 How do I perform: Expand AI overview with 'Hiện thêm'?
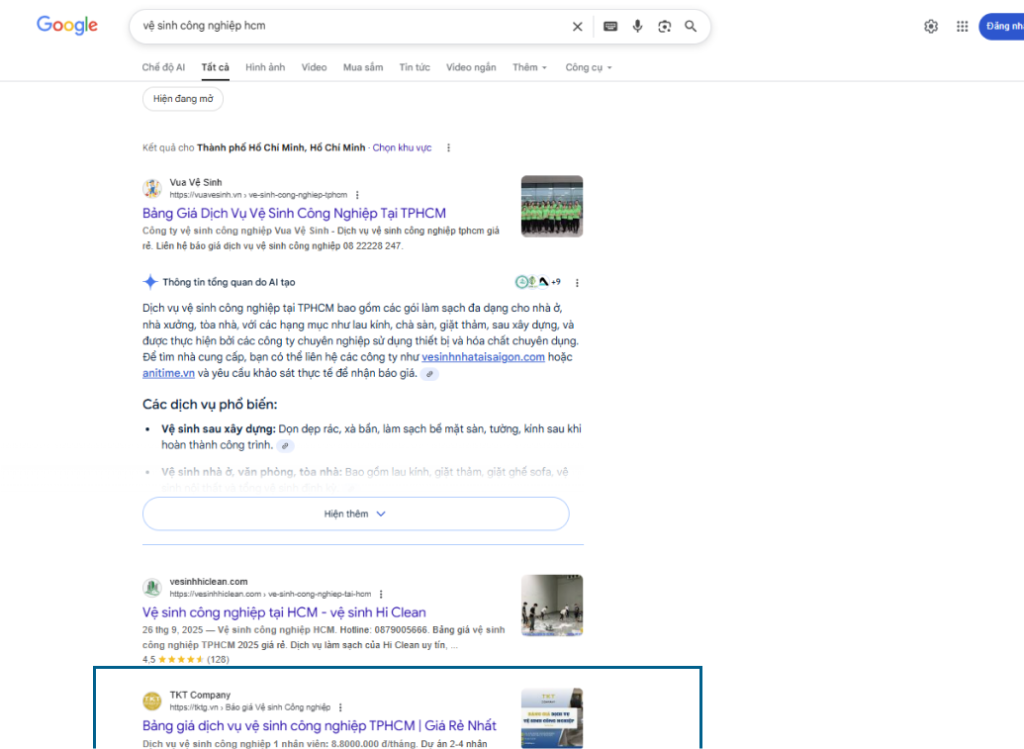coord(355,514)
